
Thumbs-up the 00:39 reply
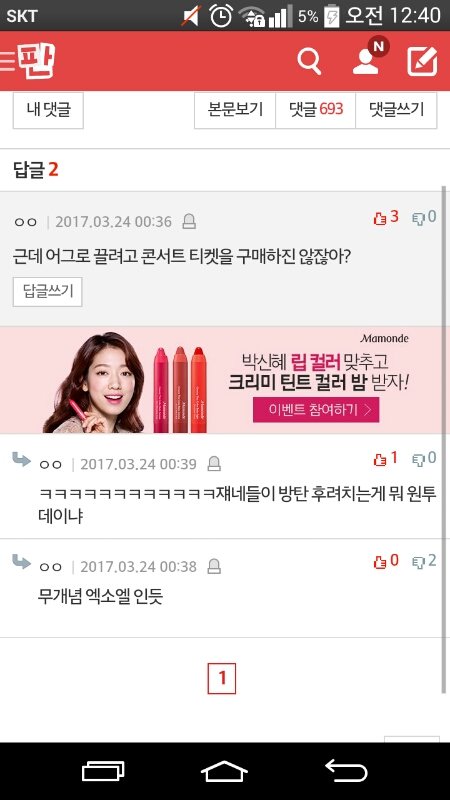click(386, 459)
